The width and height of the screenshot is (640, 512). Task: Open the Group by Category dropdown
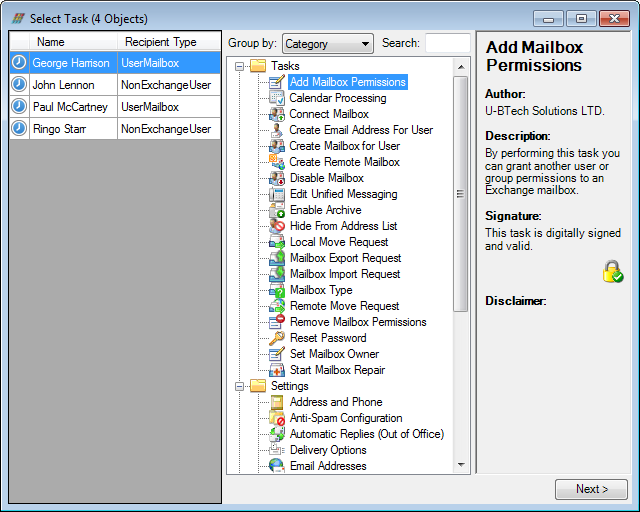click(x=328, y=44)
